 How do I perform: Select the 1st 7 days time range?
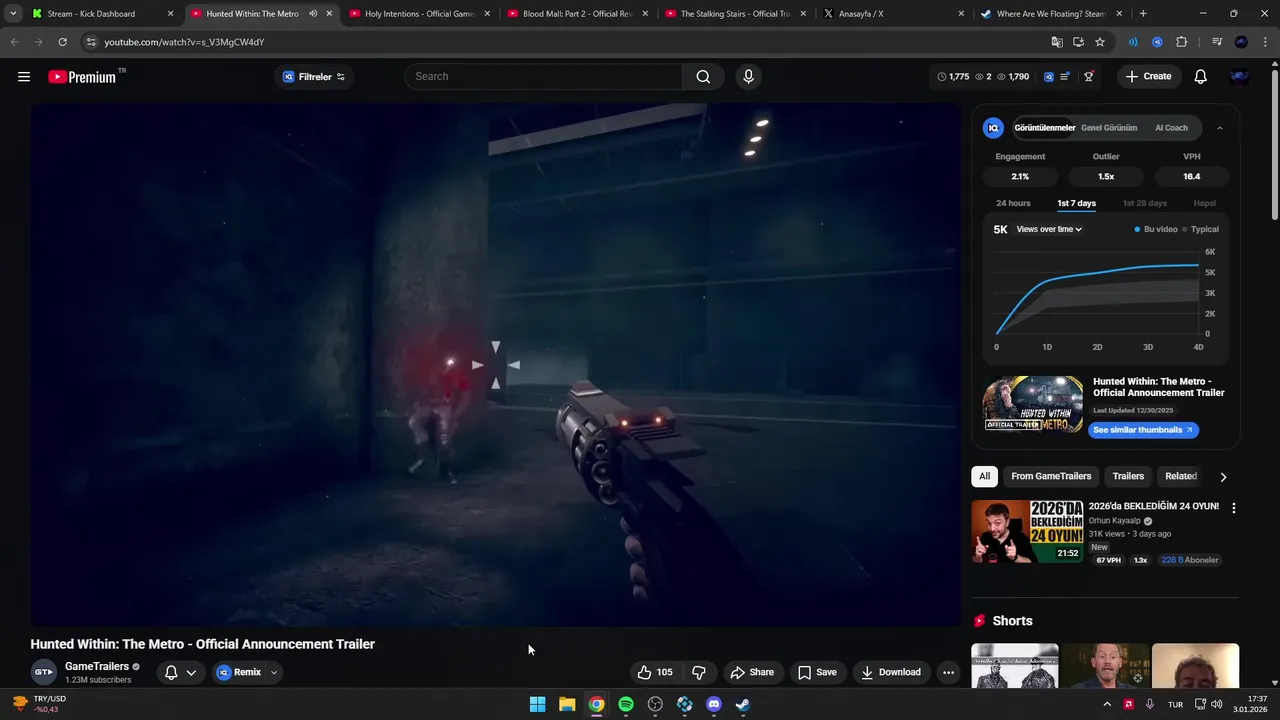[1076, 203]
